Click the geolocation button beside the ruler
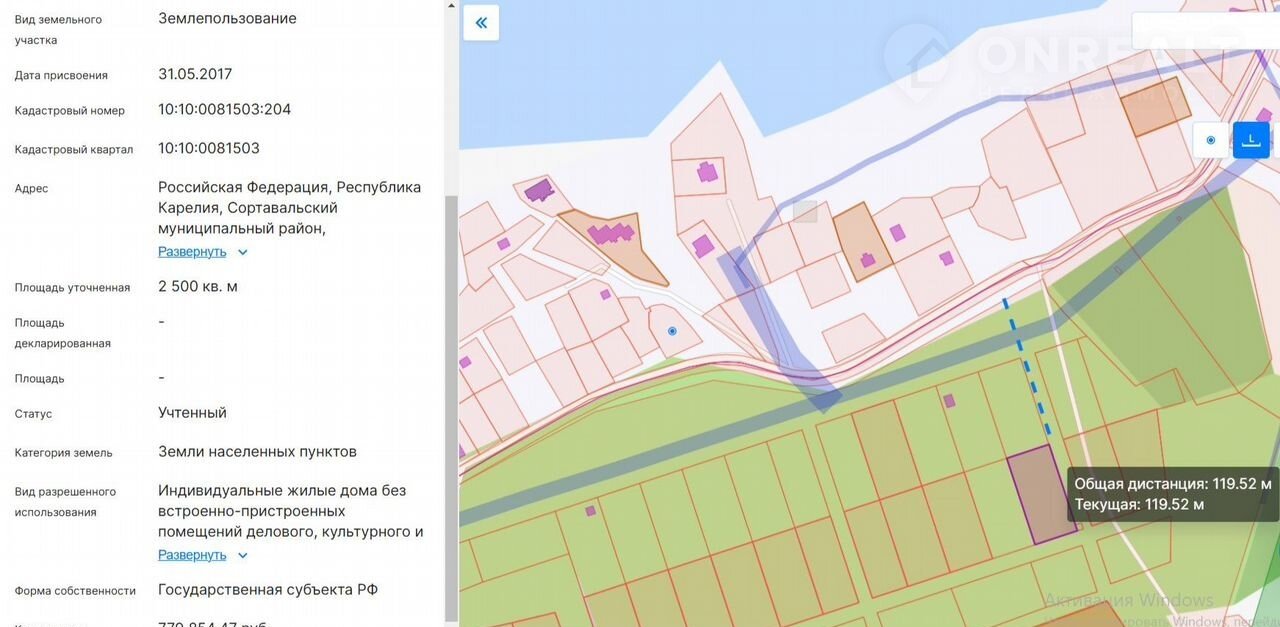The image size is (1280, 627). pos(1211,140)
